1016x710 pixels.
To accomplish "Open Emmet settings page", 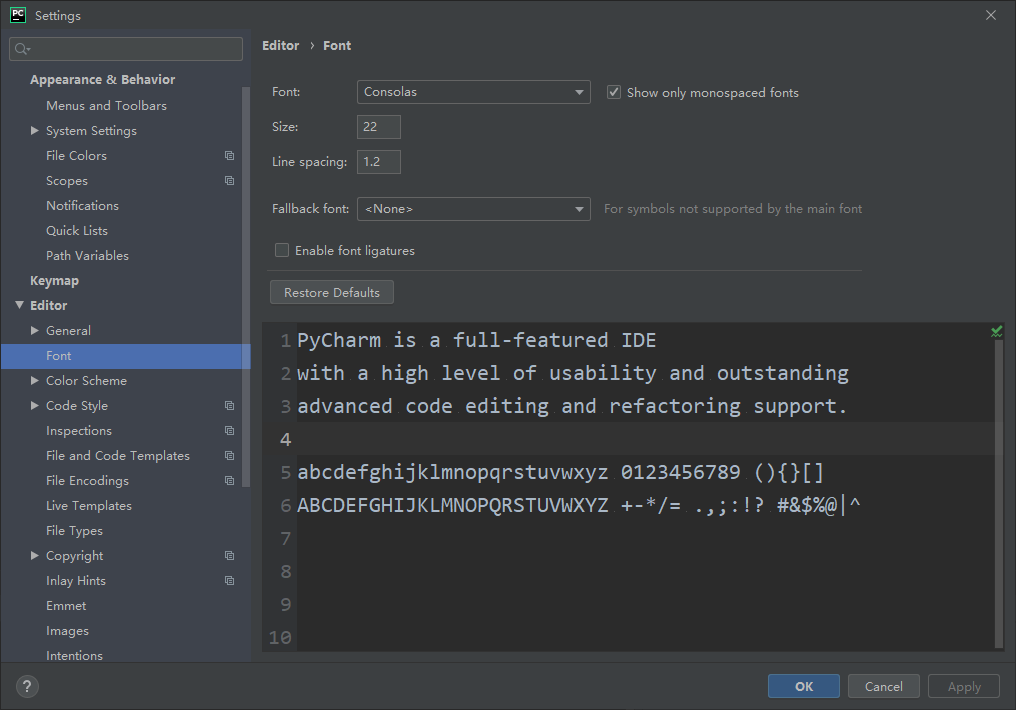I will (66, 606).
